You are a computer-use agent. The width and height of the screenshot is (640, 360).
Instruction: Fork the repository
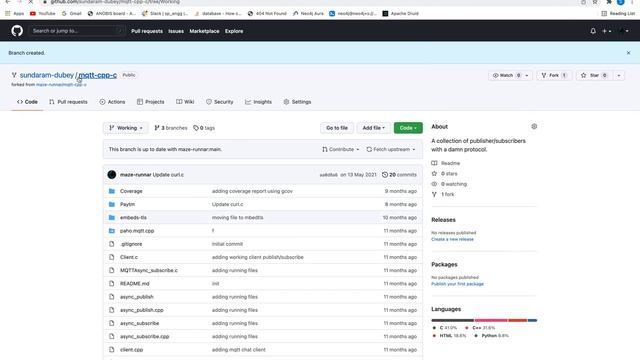tap(554, 76)
